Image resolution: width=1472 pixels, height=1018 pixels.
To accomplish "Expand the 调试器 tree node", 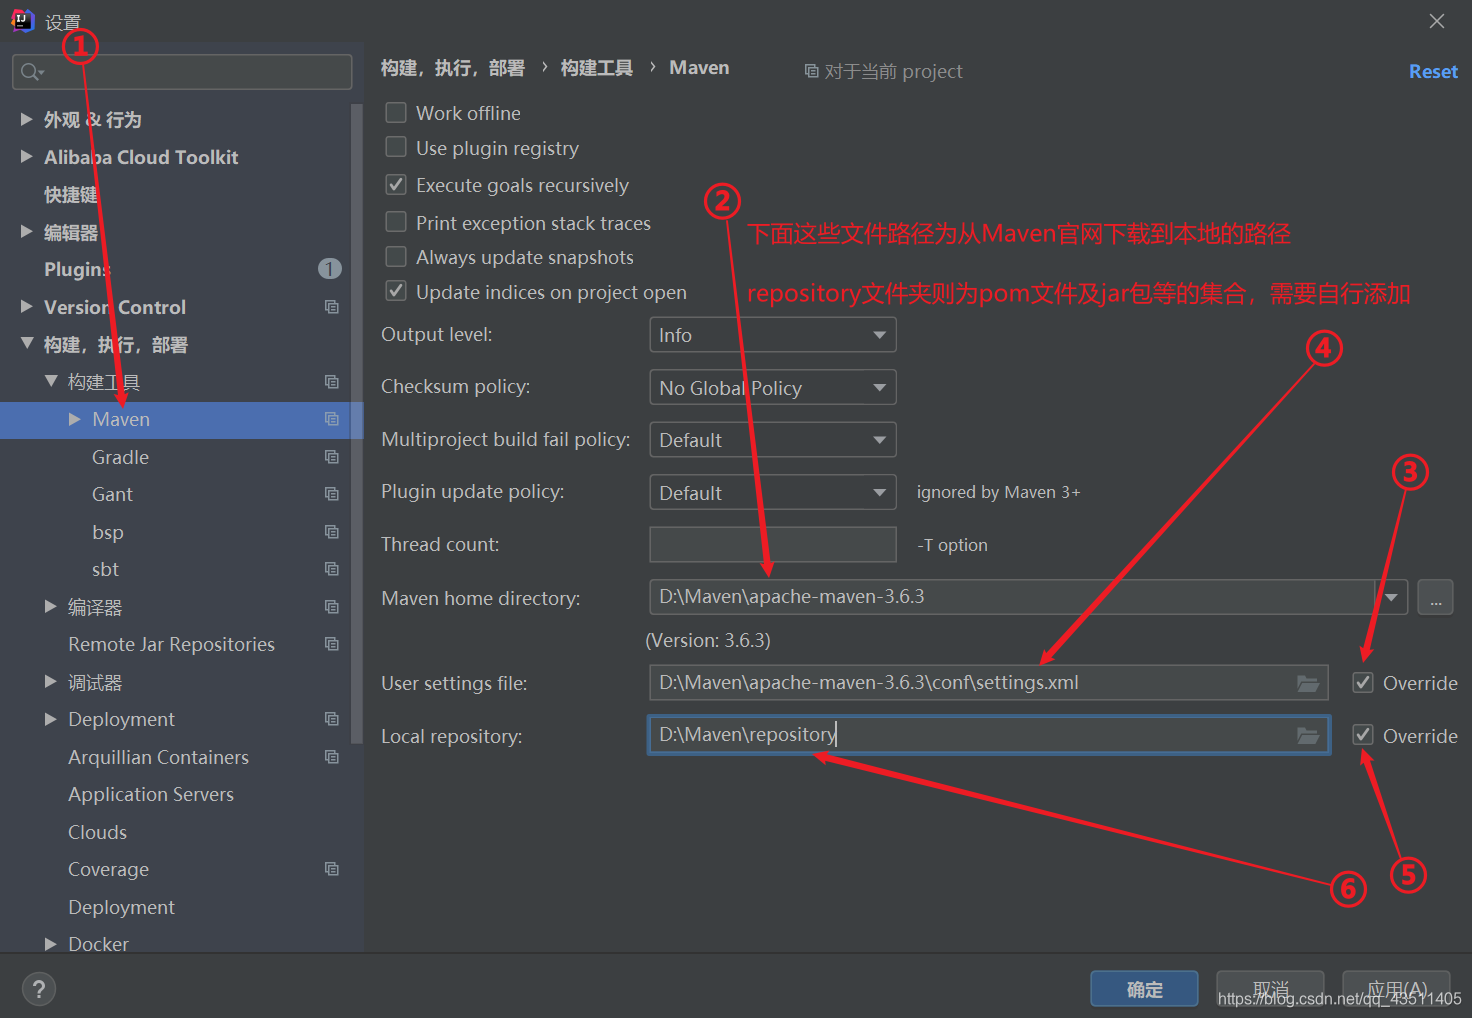I will click(x=51, y=681).
